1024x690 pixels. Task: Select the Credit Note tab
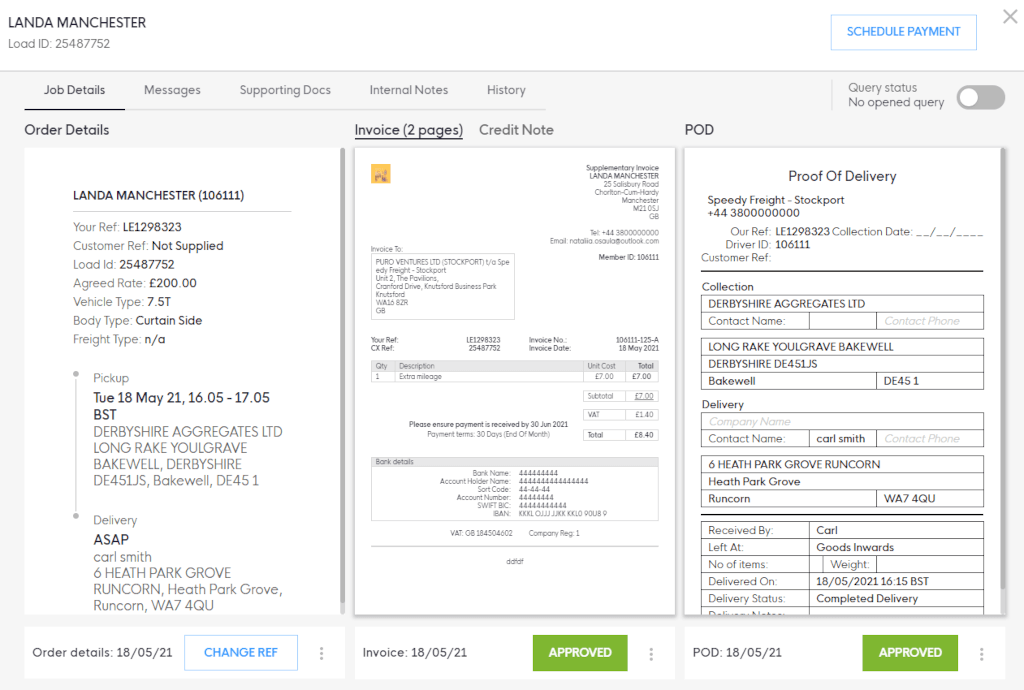[x=516, y=130]
